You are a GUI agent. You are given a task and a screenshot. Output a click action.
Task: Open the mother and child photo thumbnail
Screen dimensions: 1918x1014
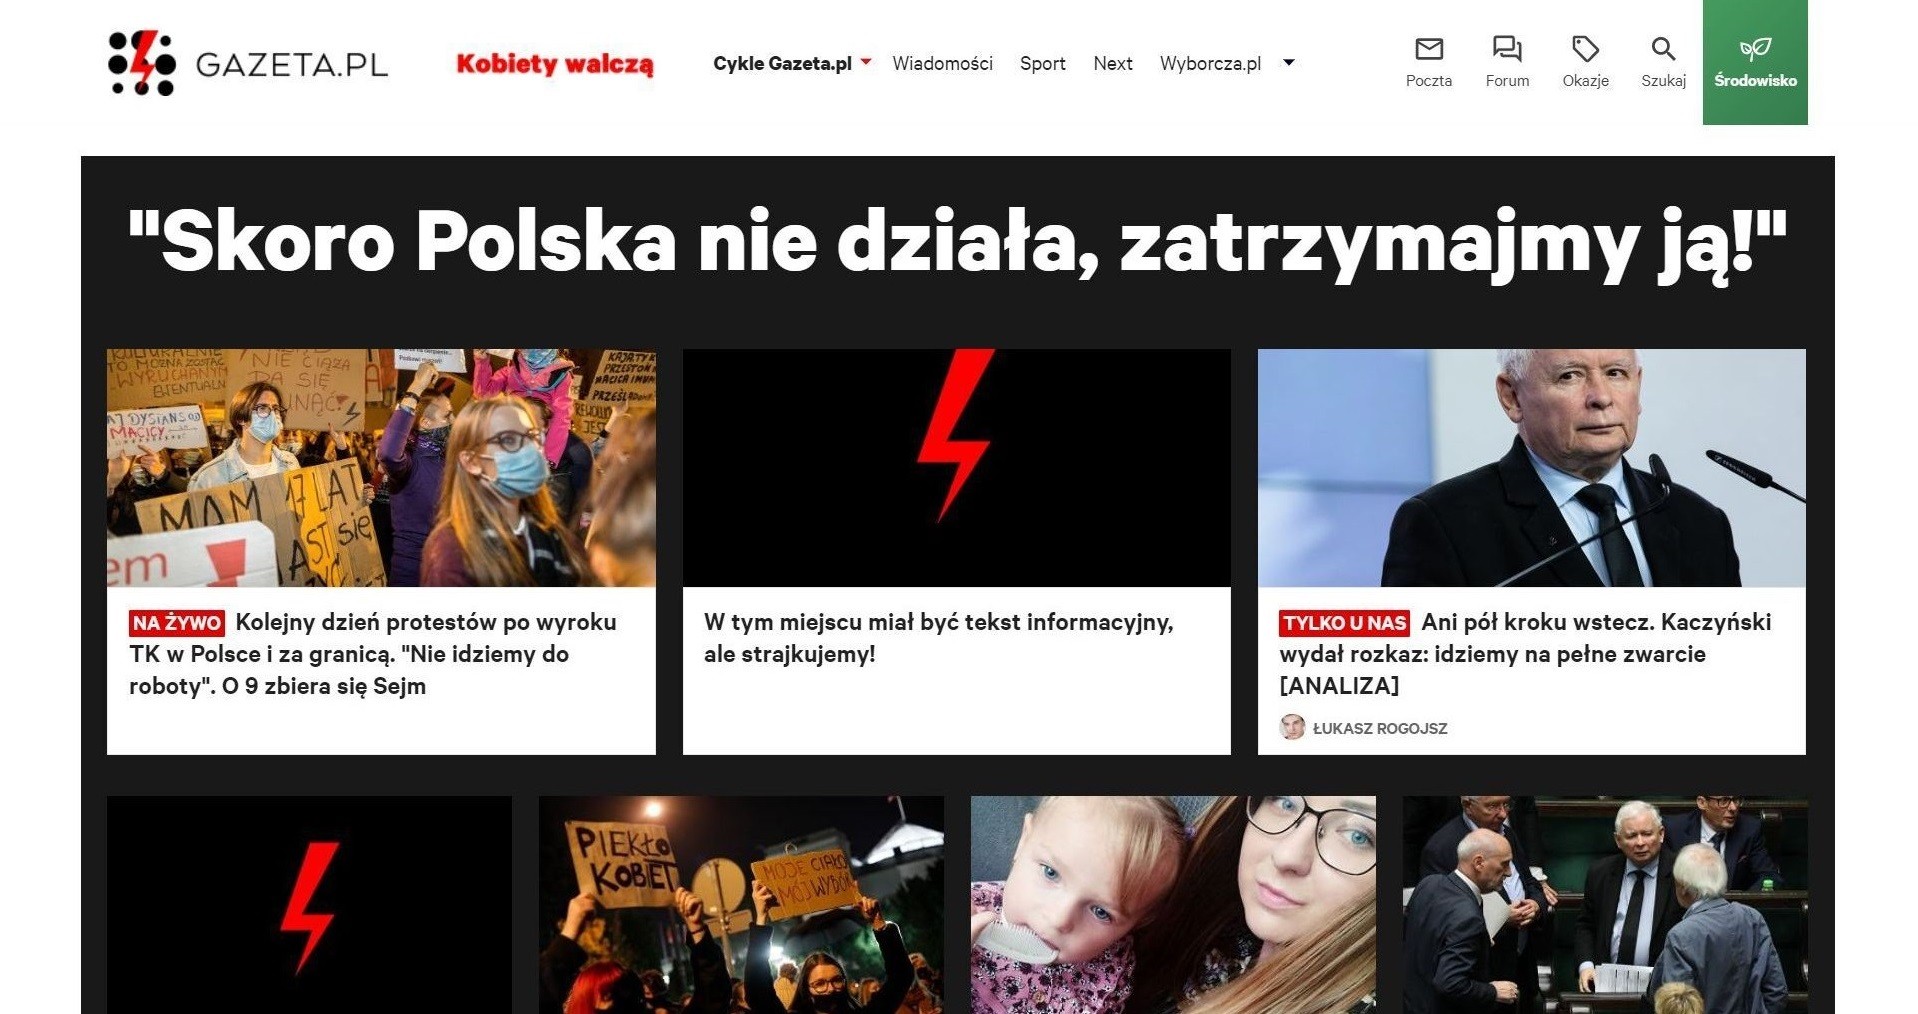pos(1173,905)
